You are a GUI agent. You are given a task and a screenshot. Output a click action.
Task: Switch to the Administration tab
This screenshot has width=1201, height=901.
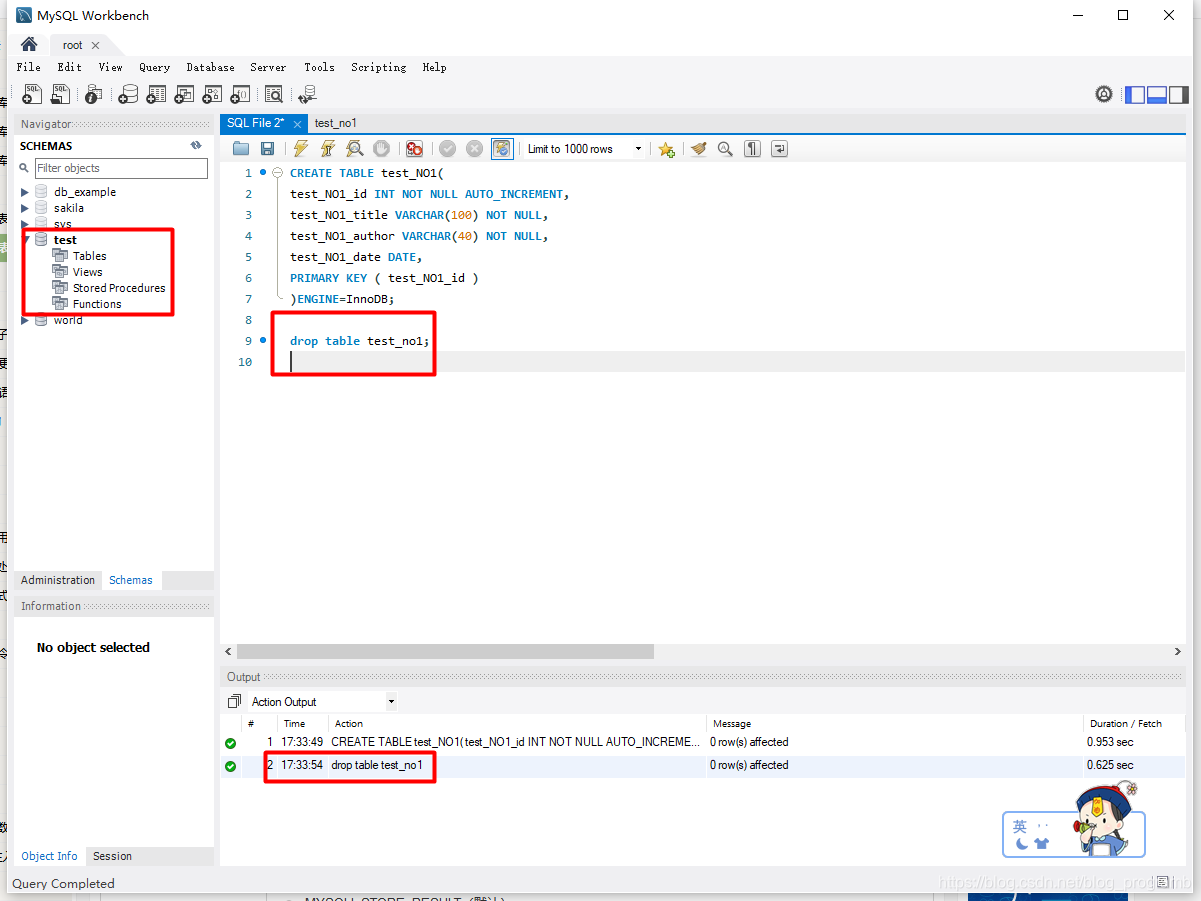coord(58,580)
